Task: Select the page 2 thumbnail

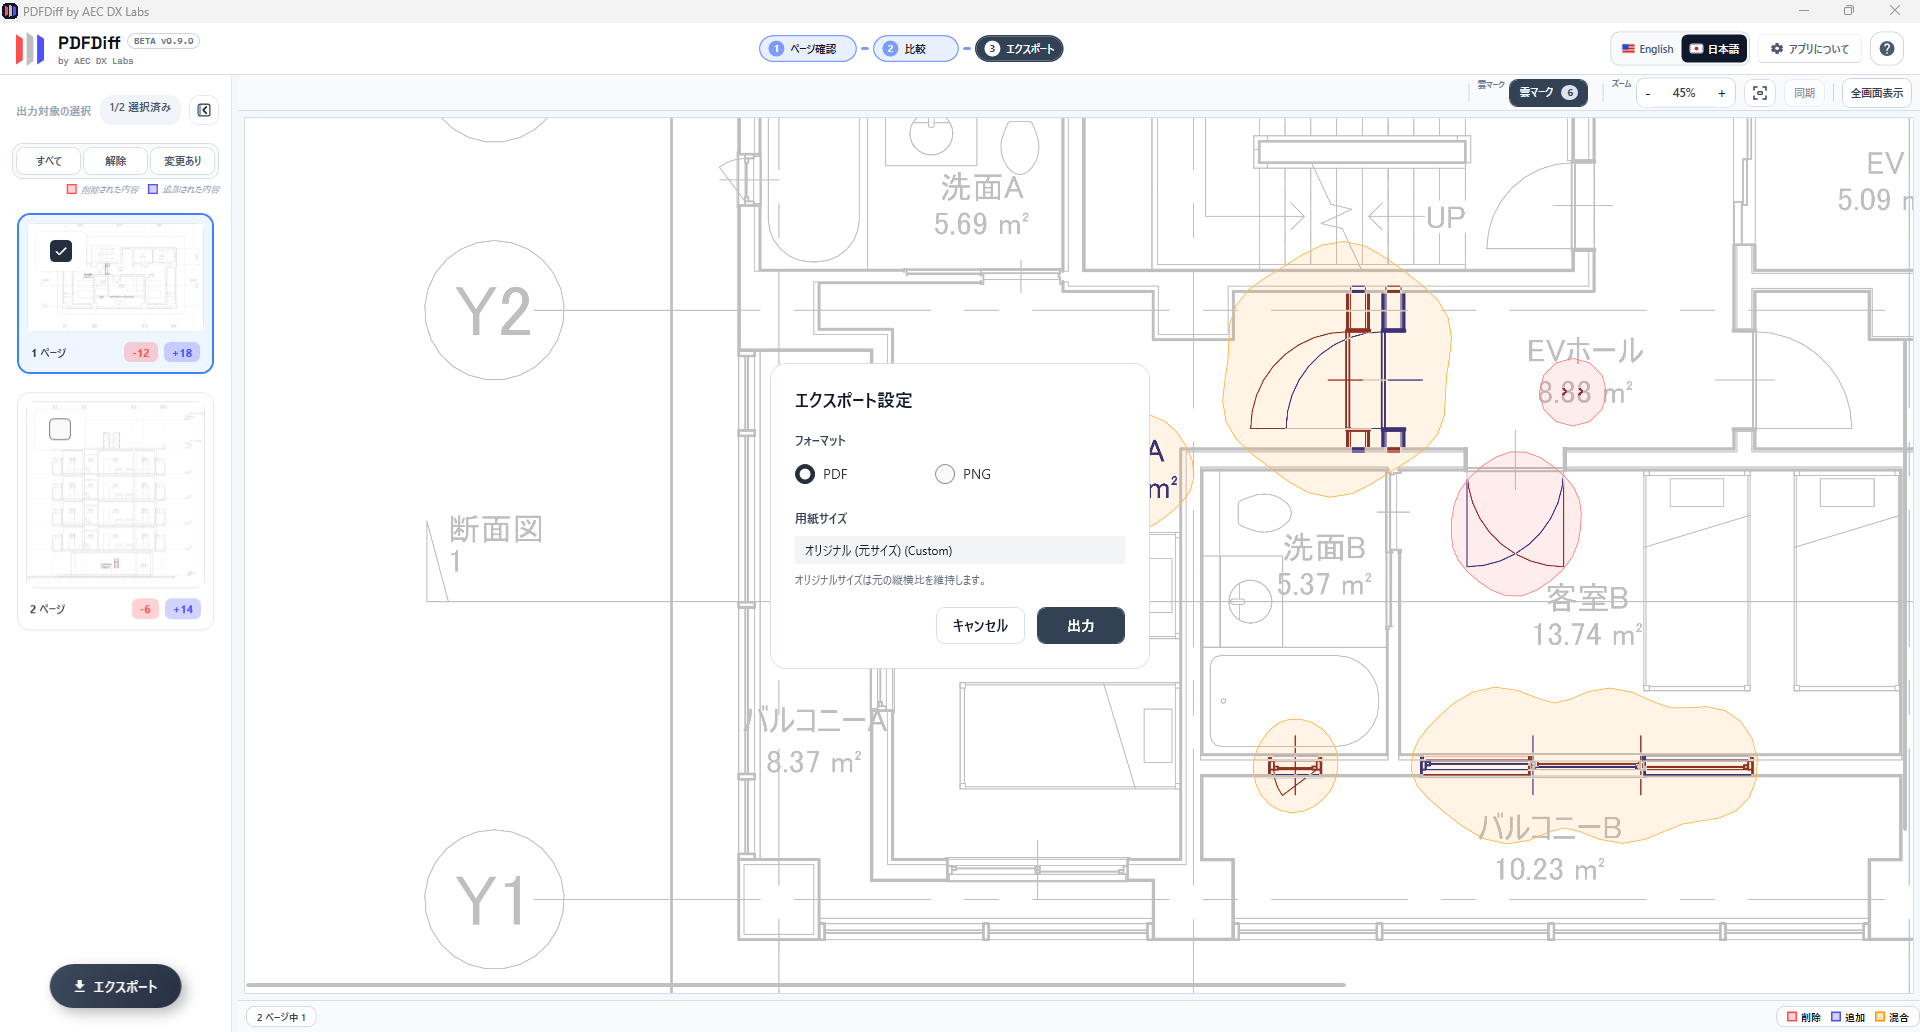Action: [116, 495]
